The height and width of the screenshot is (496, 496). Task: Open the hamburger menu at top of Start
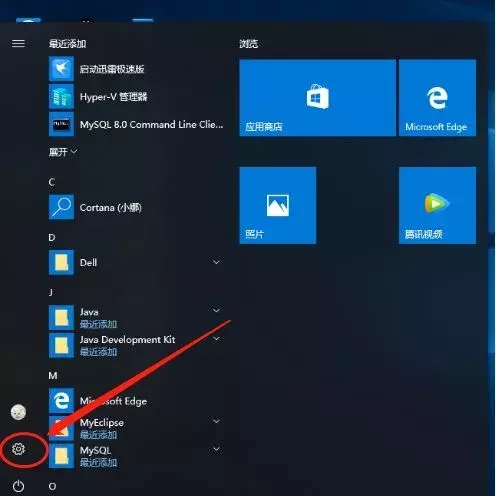tap(18, 43)
